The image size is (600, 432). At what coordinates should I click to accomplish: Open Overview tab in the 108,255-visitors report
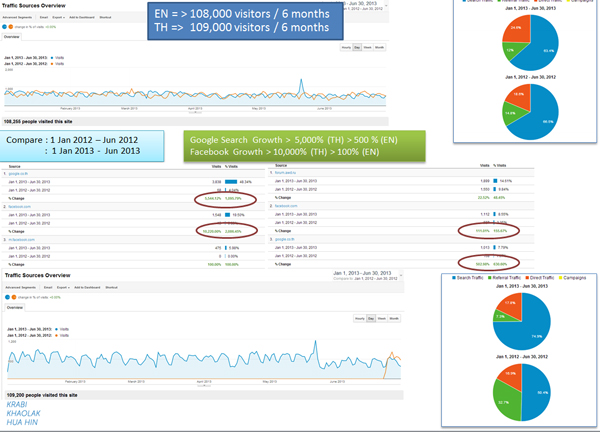coord(11,37)
